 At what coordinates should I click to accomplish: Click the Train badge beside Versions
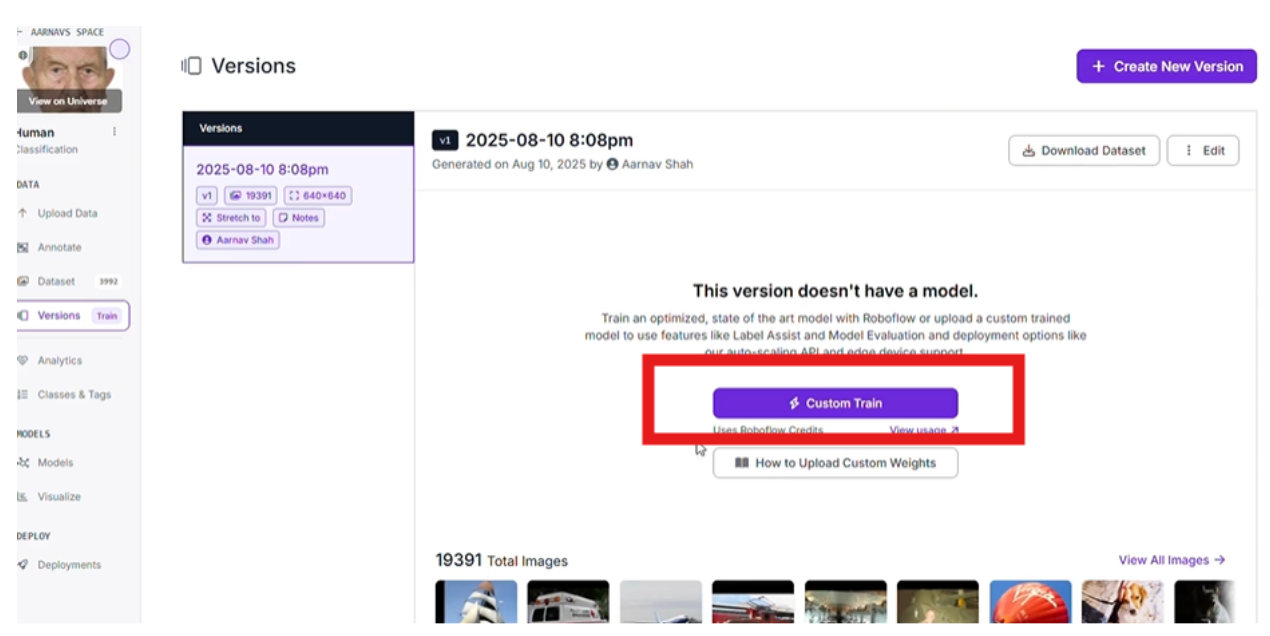point(106,315)
